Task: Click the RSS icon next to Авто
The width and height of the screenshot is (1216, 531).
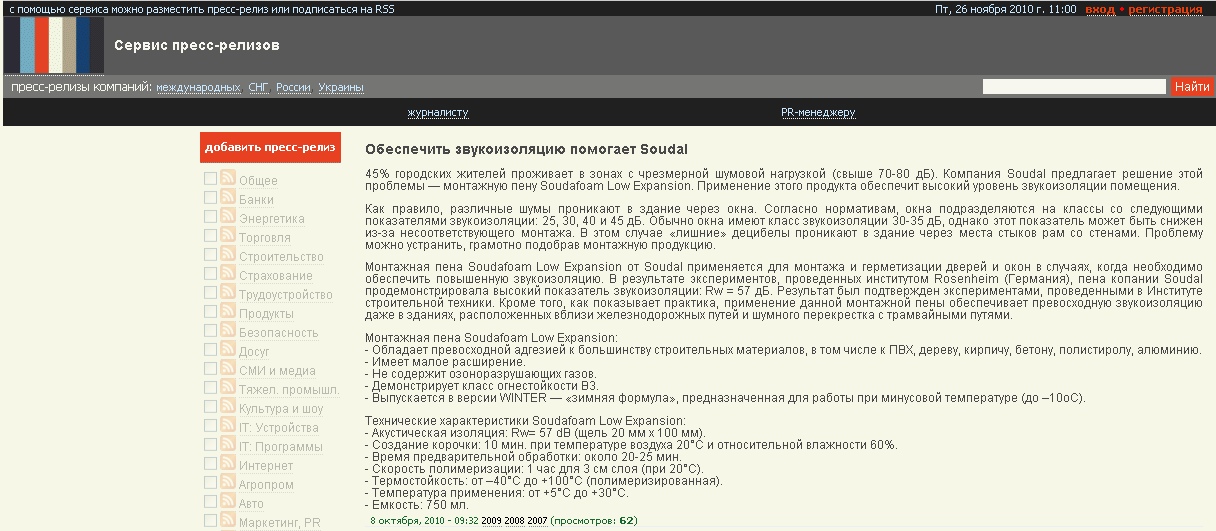Action: [228, 502]
